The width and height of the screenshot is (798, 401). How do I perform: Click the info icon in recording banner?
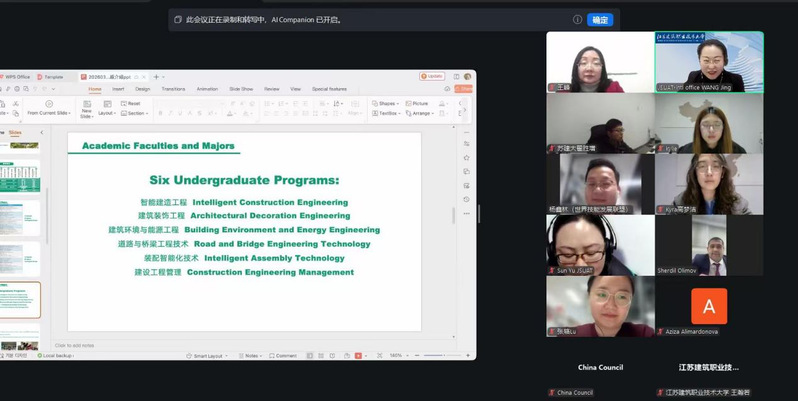click(x=577, y=19)
